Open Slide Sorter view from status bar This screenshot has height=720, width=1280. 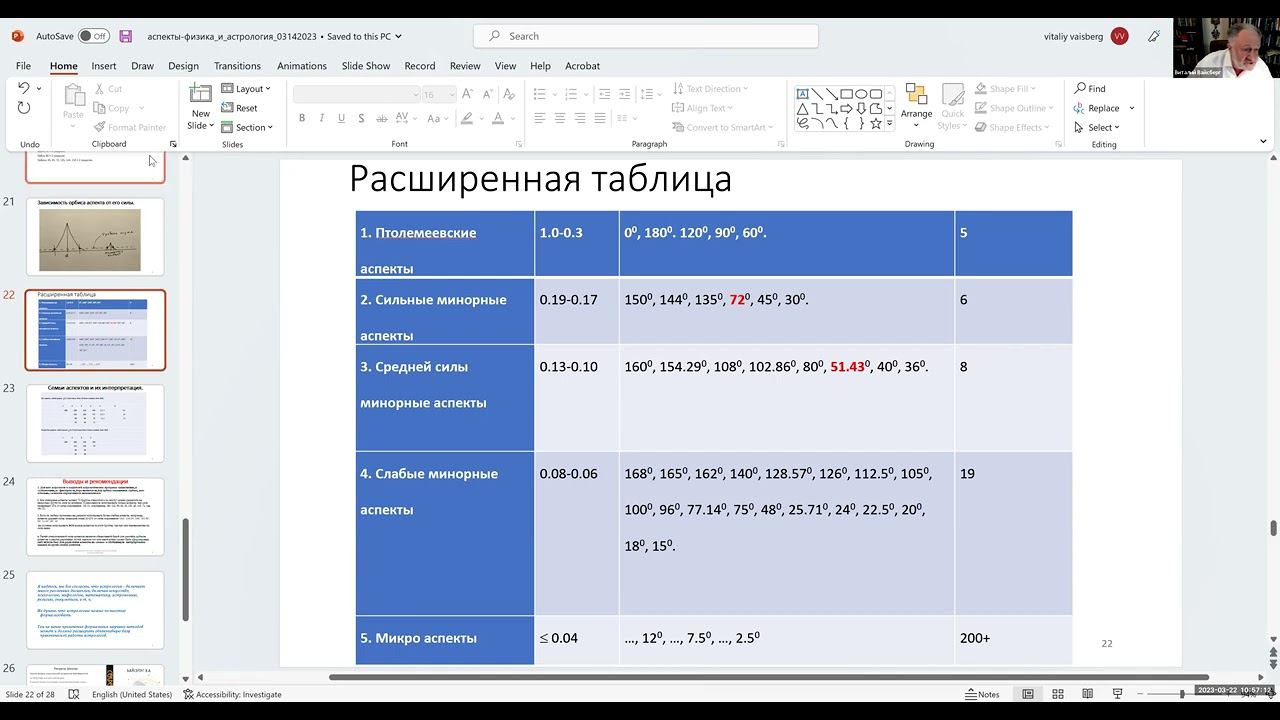coord(1057,694)
